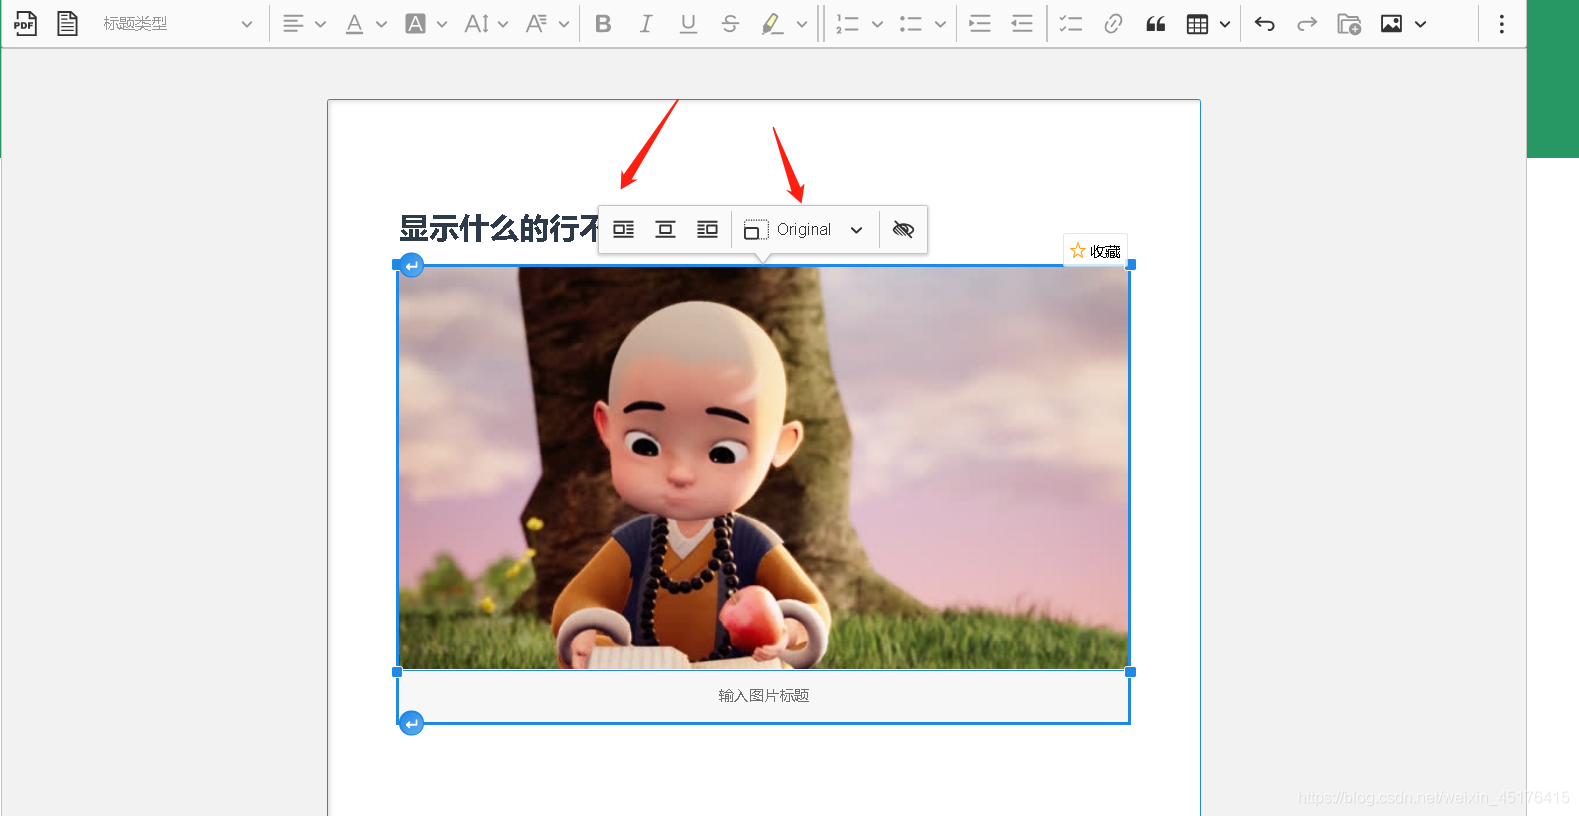This screenshot has width=1579, height=816.
Task: Redo the last action
Action: click(x=1307, y=23)
